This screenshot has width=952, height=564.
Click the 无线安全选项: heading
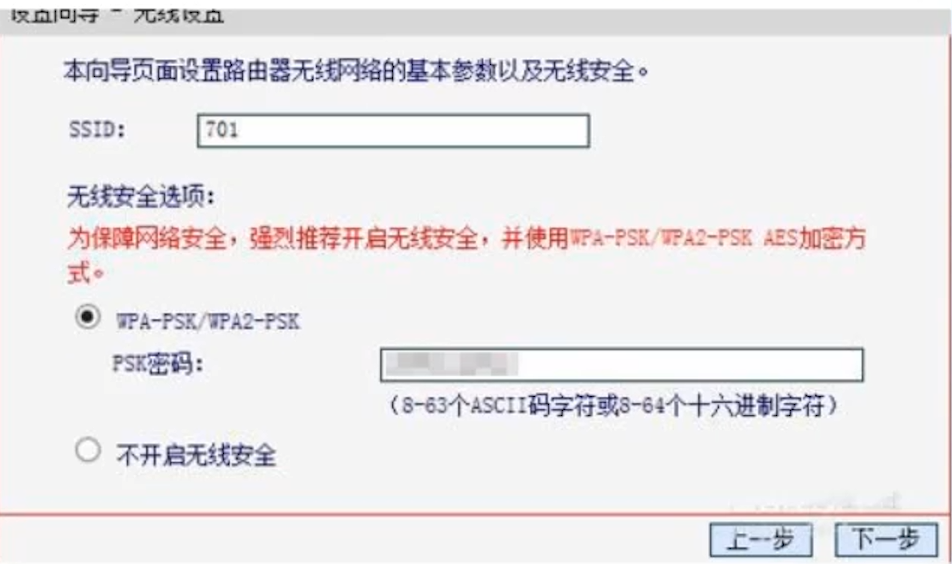click(141, 197)
